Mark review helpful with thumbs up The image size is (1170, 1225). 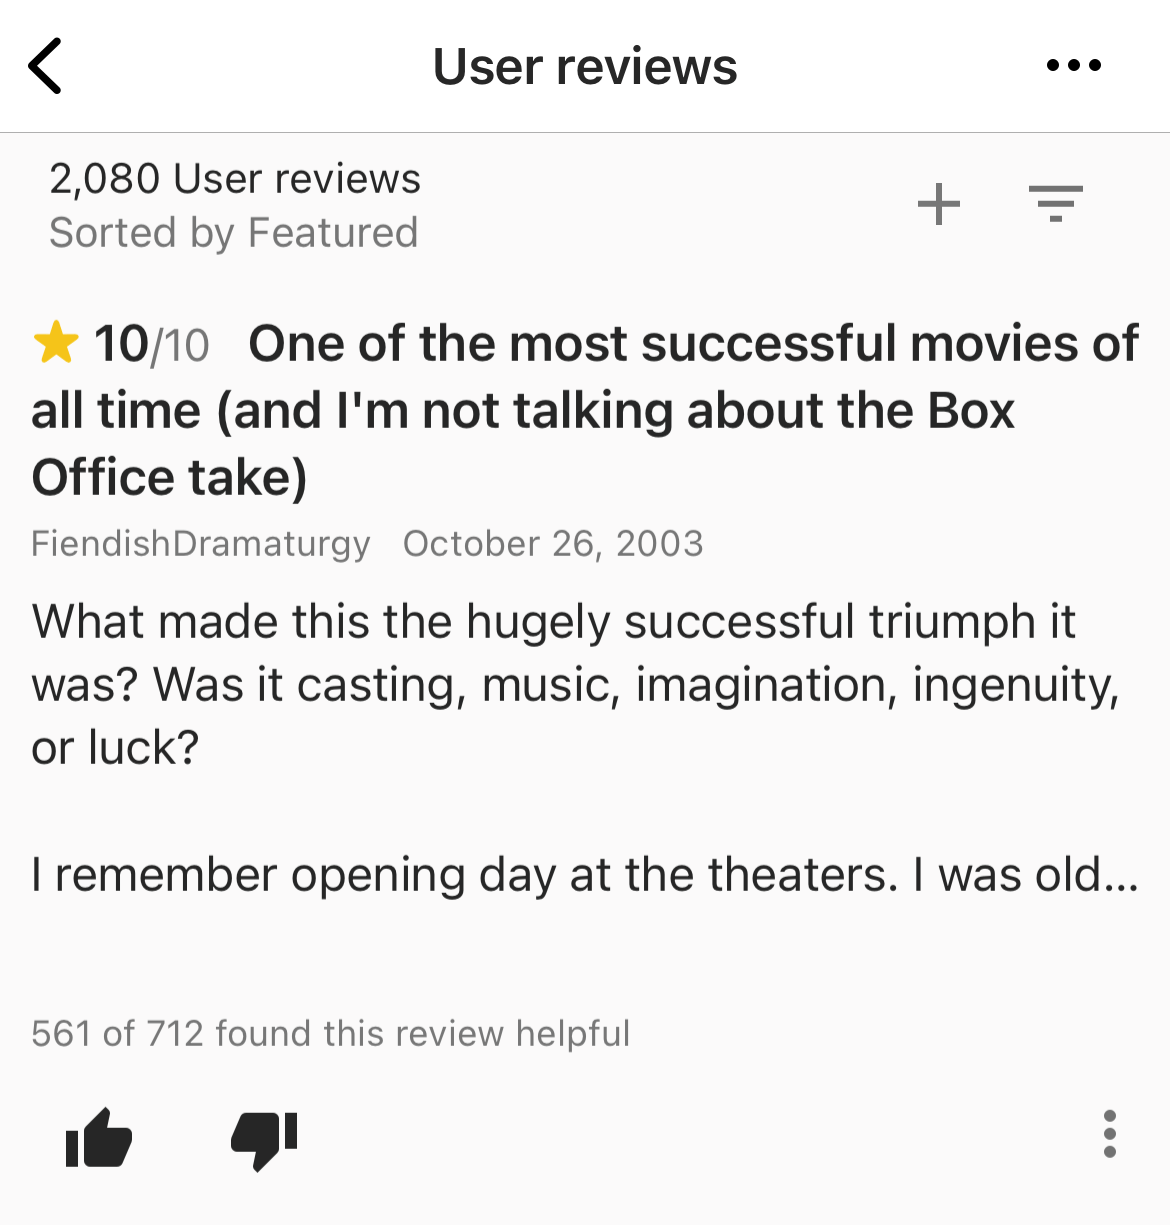coord(98,1138)
